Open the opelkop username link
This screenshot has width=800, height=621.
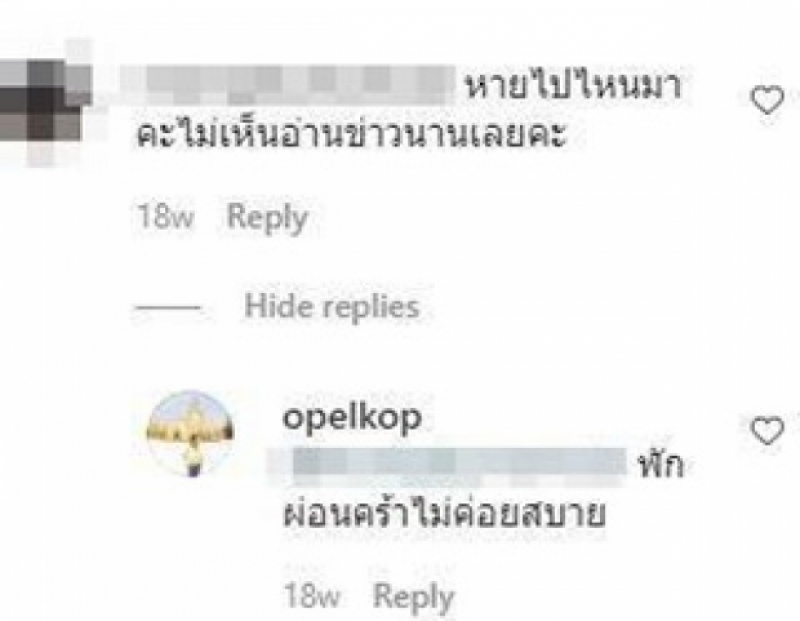tap(352, 417)
